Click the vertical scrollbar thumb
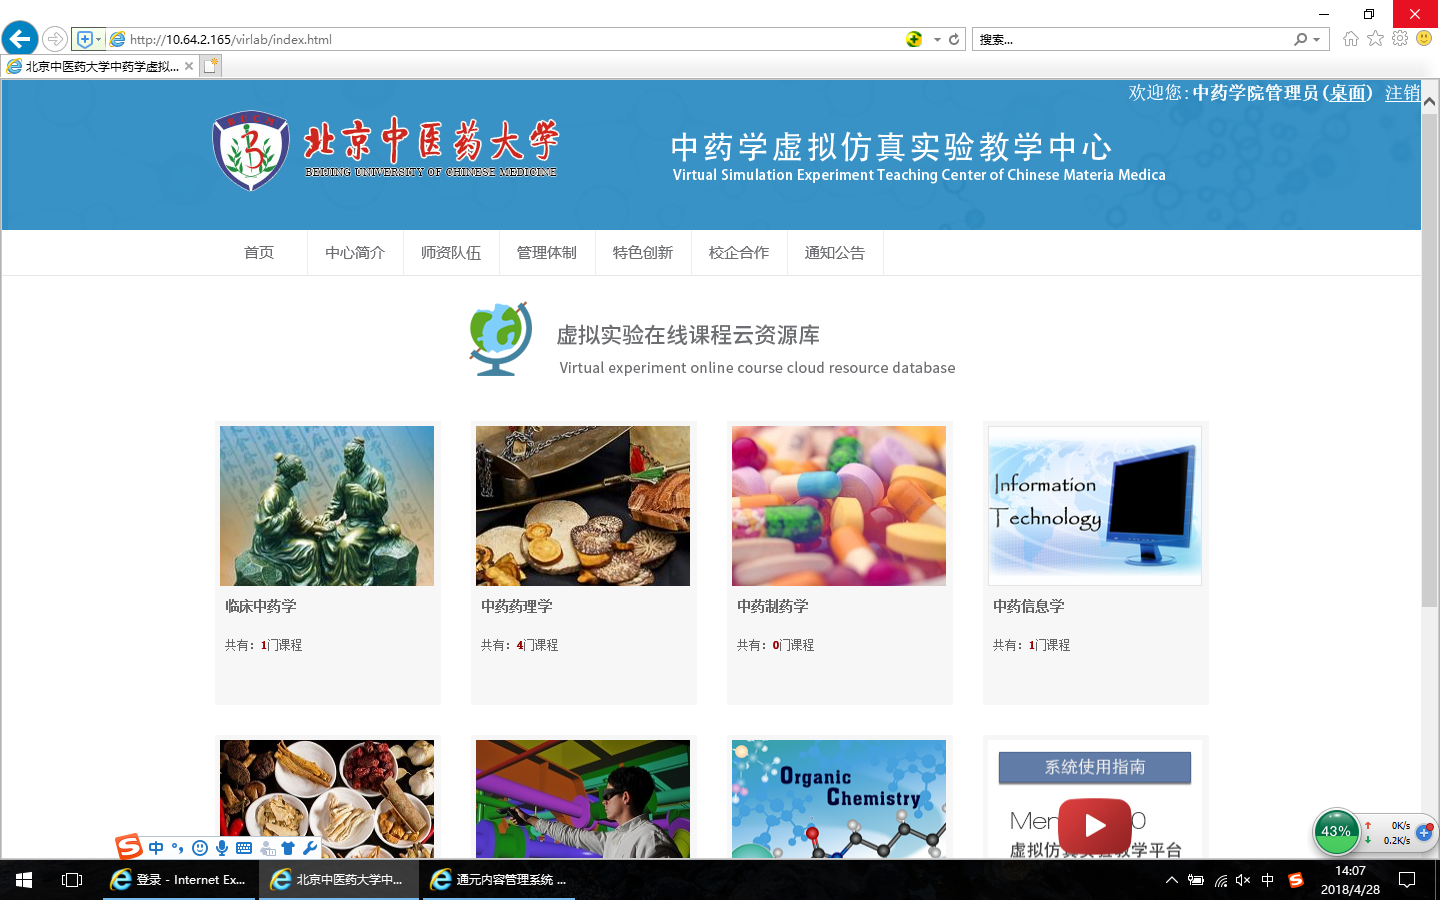Image resolution: width=1440 pixels, height=900 pixels. pyautogui.click(x=1430, y=359)
